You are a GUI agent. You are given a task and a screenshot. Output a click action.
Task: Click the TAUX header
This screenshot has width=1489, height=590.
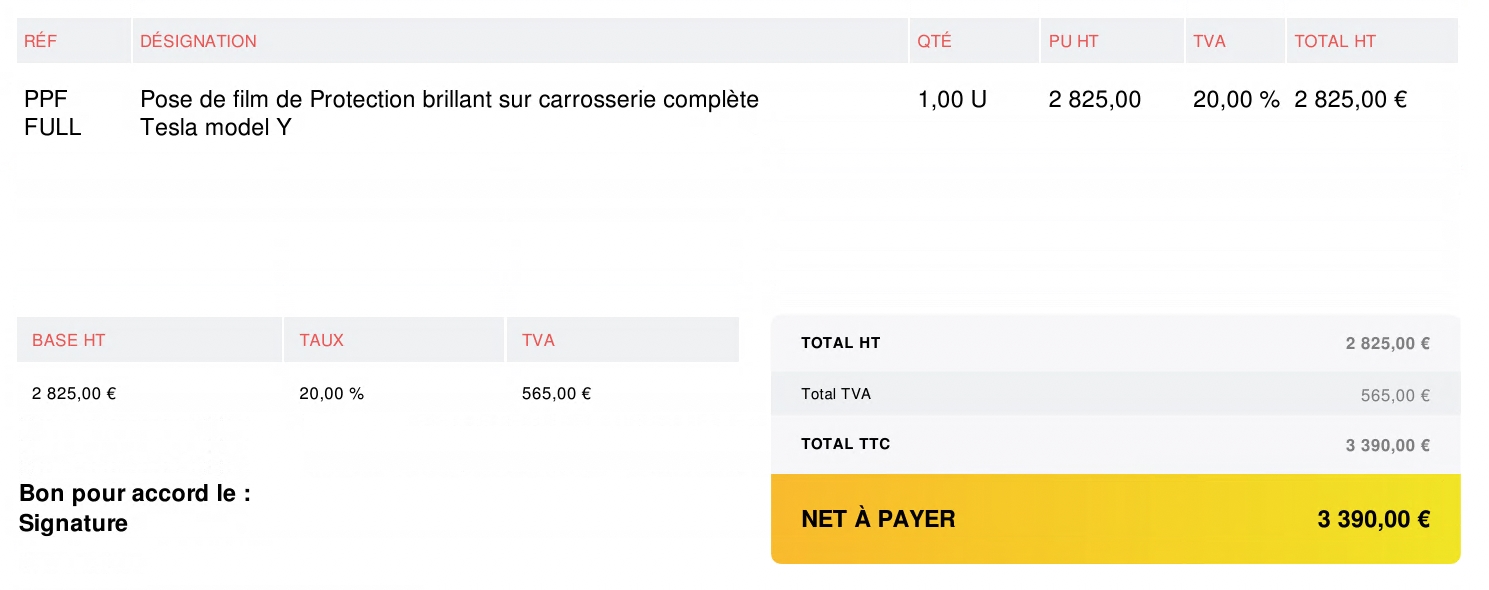321,340
